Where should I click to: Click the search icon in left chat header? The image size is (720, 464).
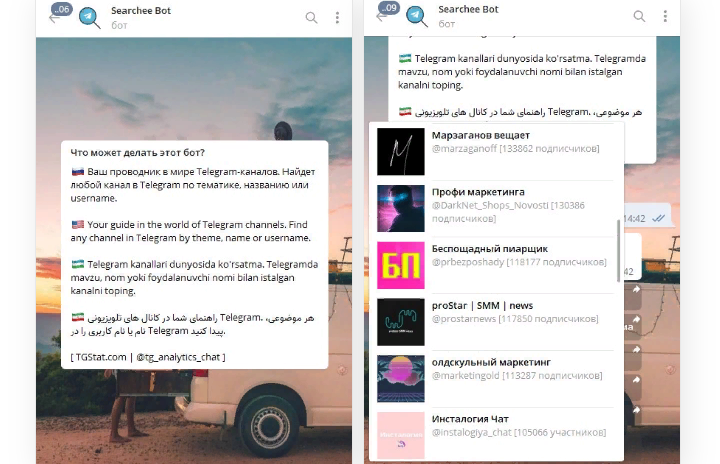tap(311, 18)
